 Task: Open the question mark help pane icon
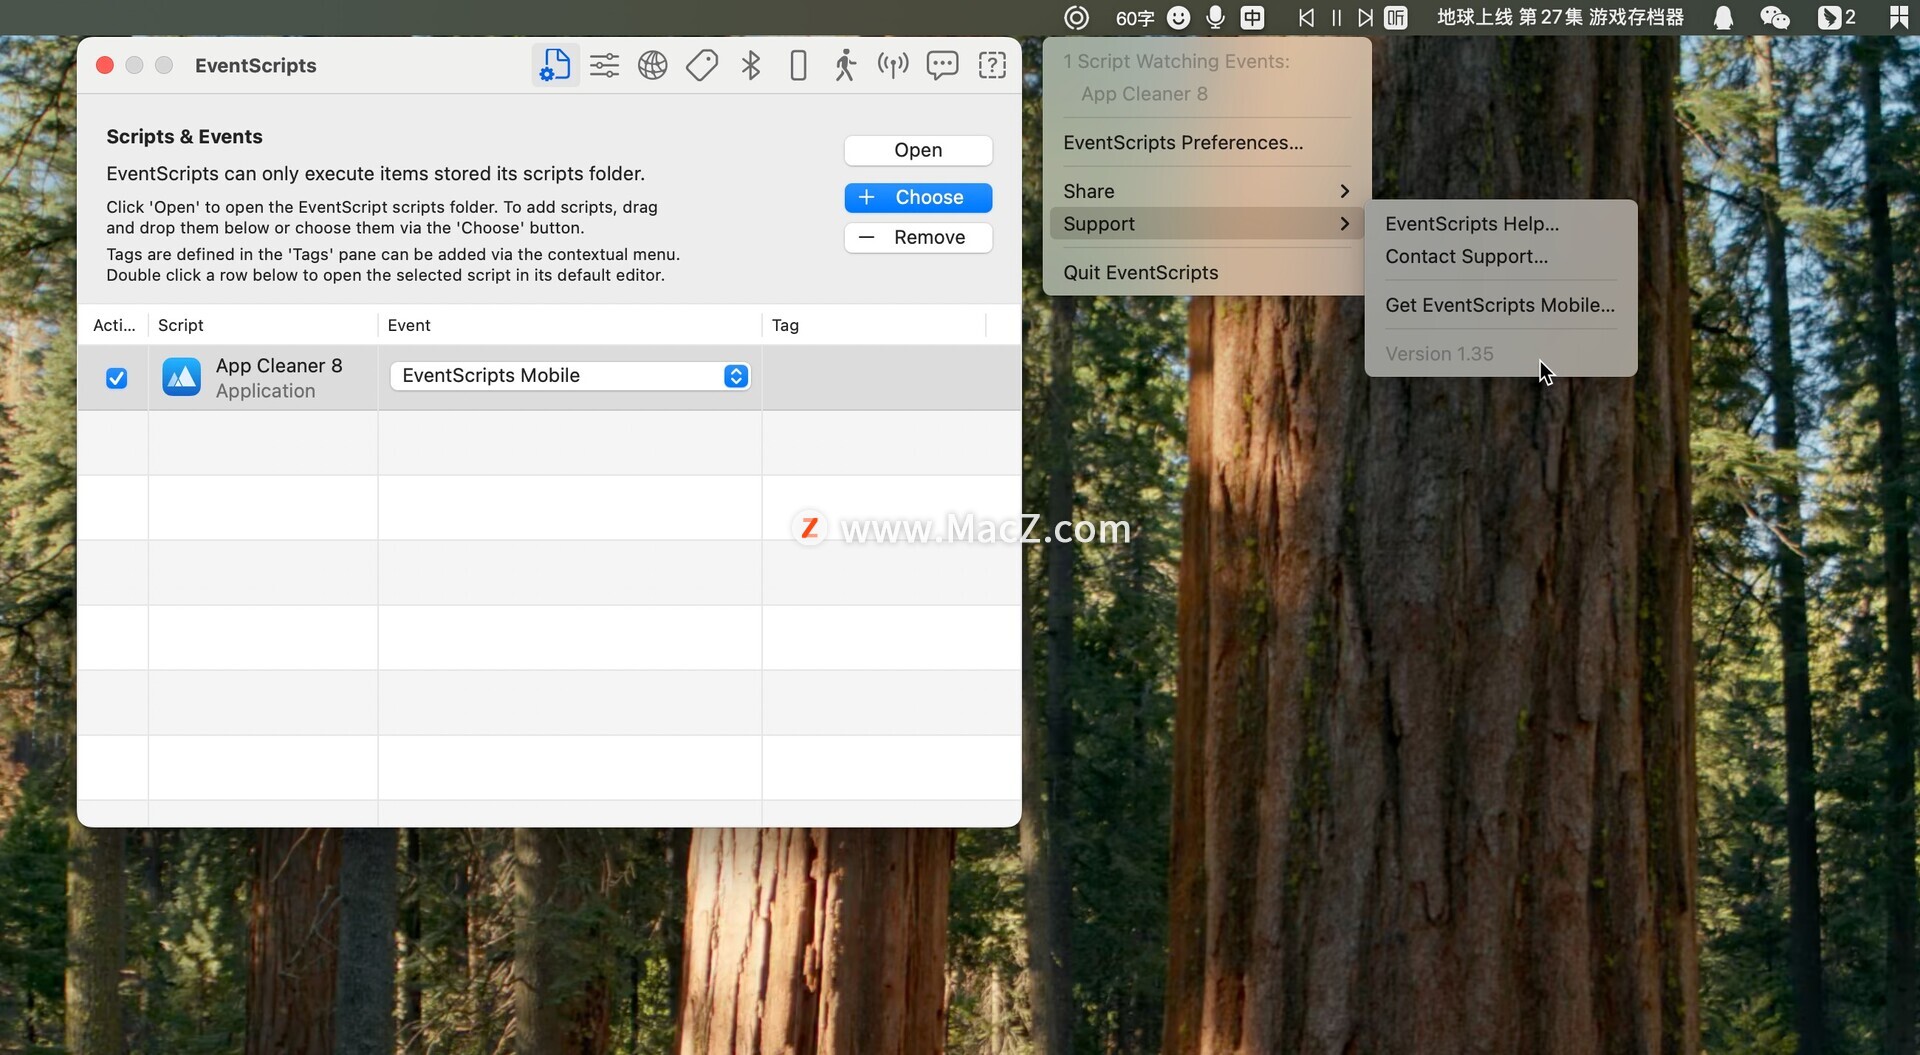992,65
